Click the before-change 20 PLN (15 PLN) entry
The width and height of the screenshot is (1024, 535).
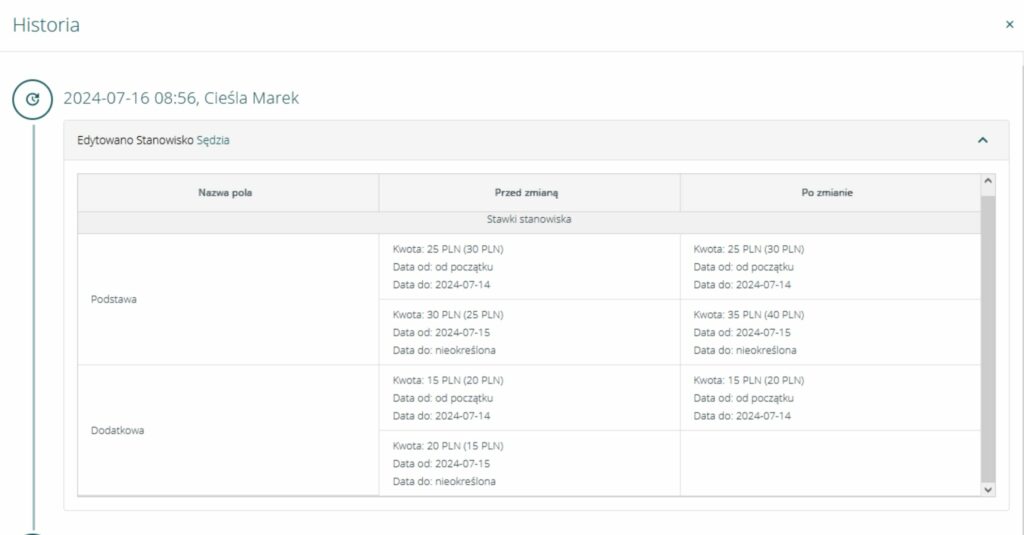[x=448, y=446]
